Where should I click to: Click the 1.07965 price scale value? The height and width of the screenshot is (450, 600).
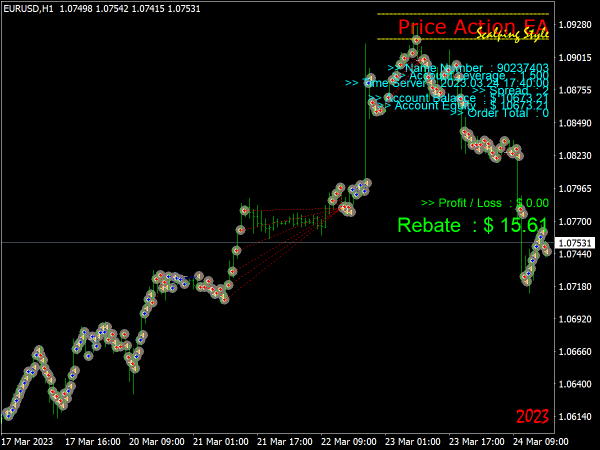coord(575,189)
